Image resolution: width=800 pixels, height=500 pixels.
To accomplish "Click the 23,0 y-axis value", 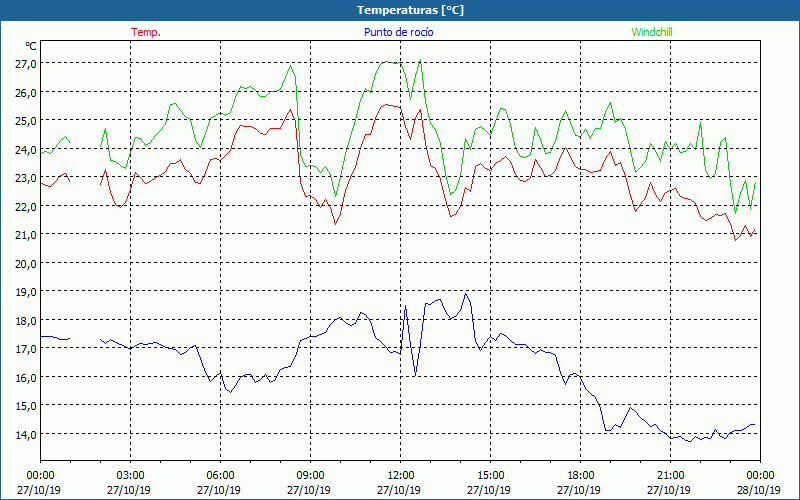I will (26, 178).
